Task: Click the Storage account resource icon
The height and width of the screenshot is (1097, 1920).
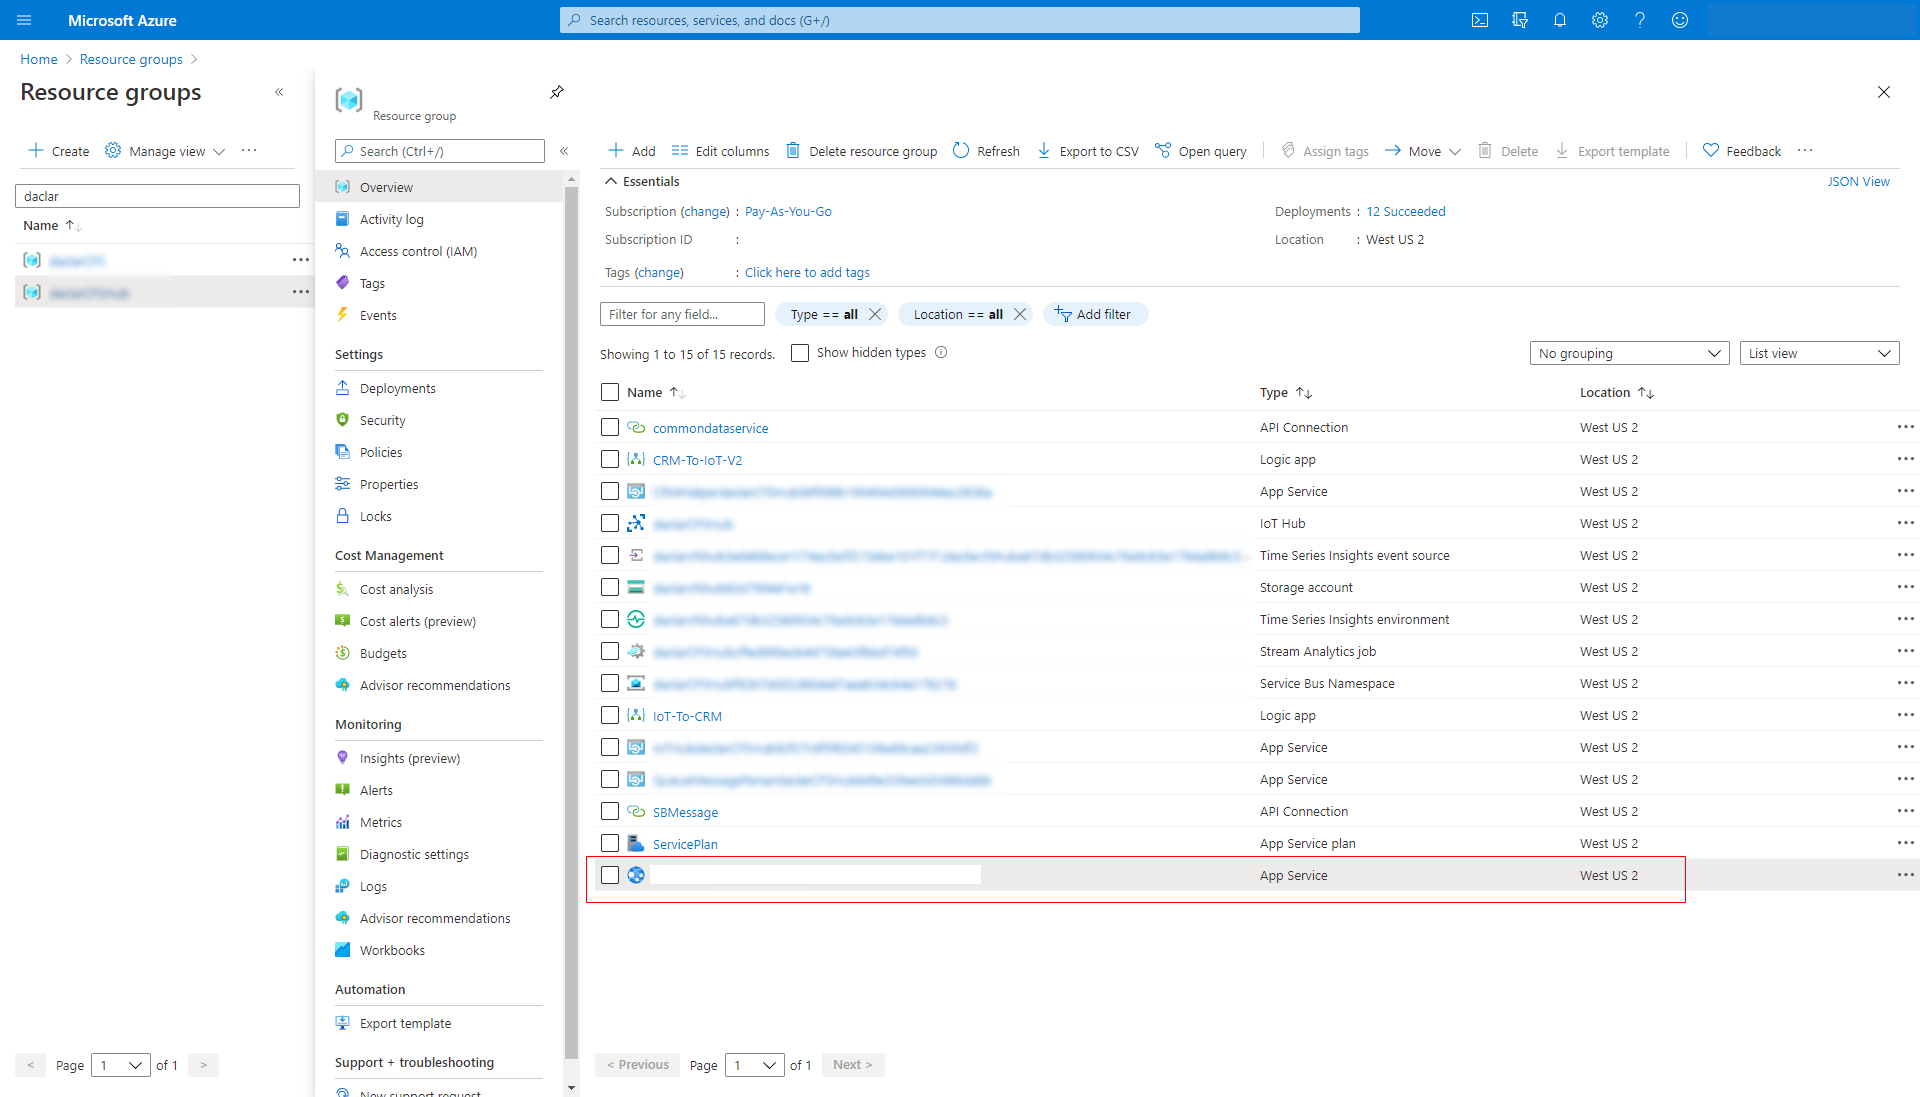Action: pos(637,587)
